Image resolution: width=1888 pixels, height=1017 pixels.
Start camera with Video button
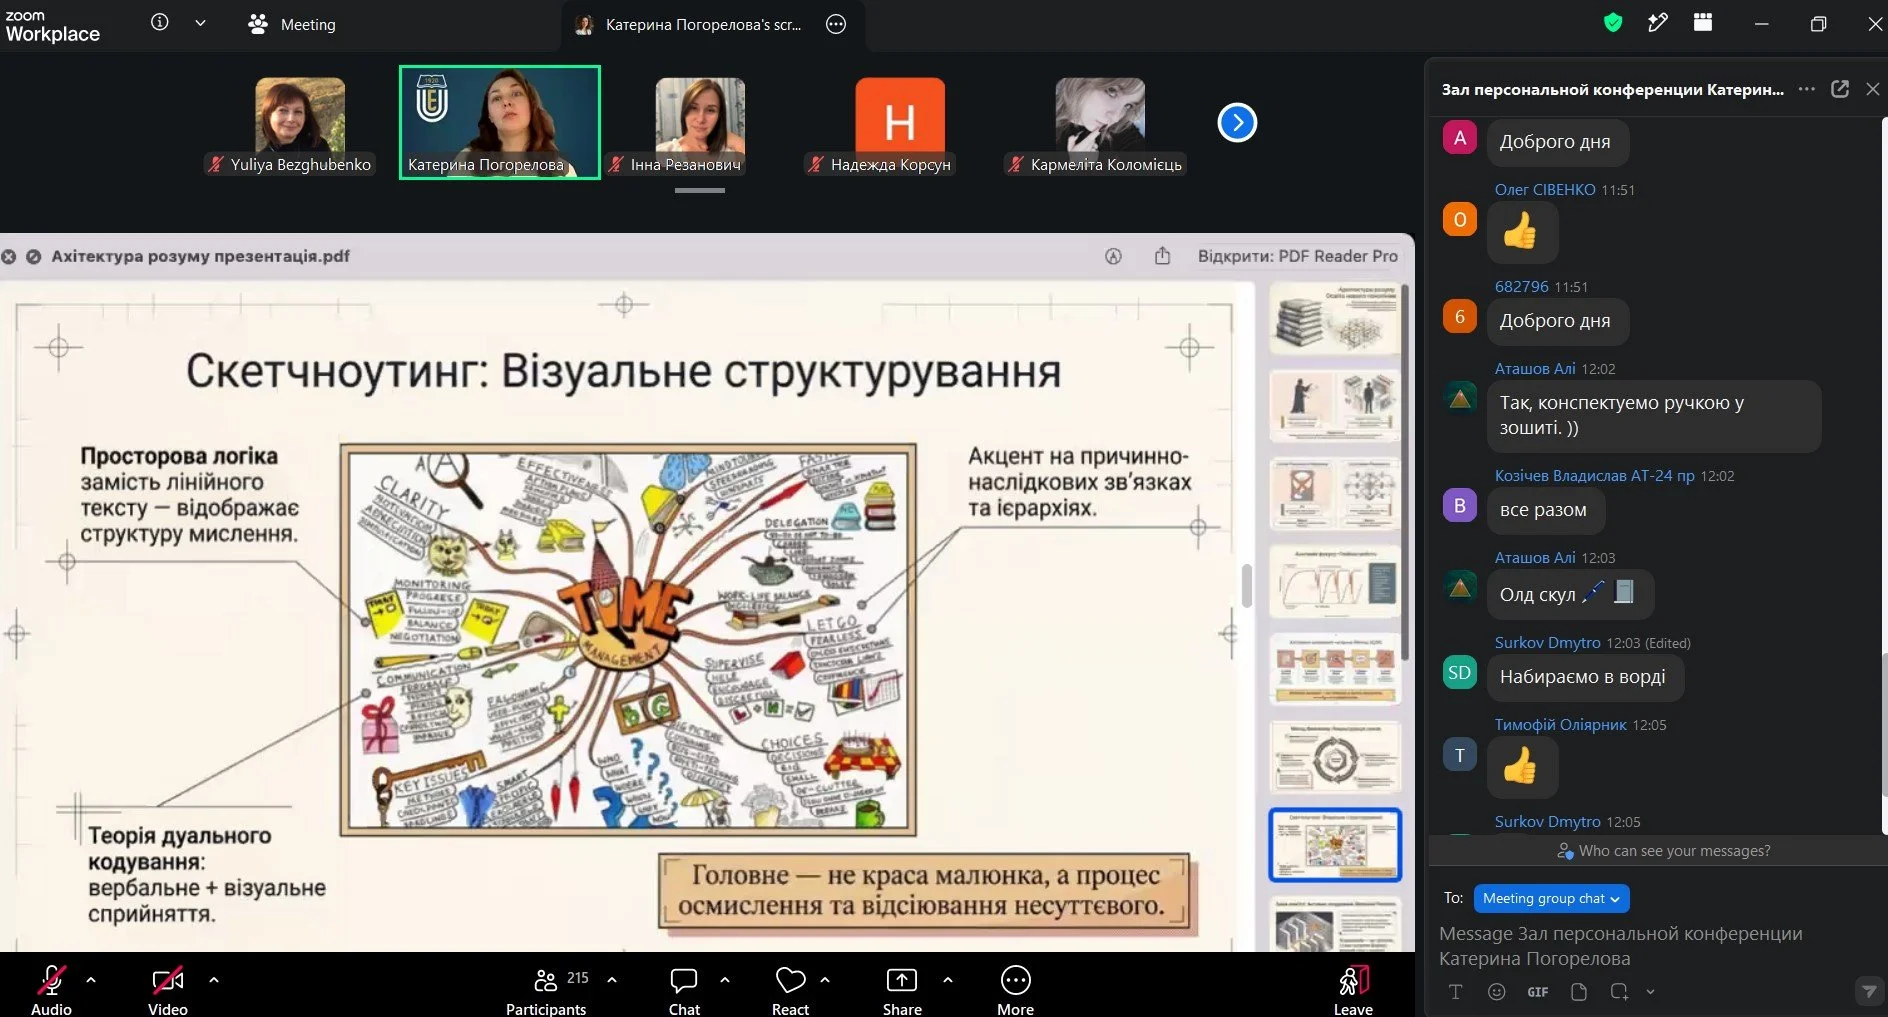coord(167,988)
